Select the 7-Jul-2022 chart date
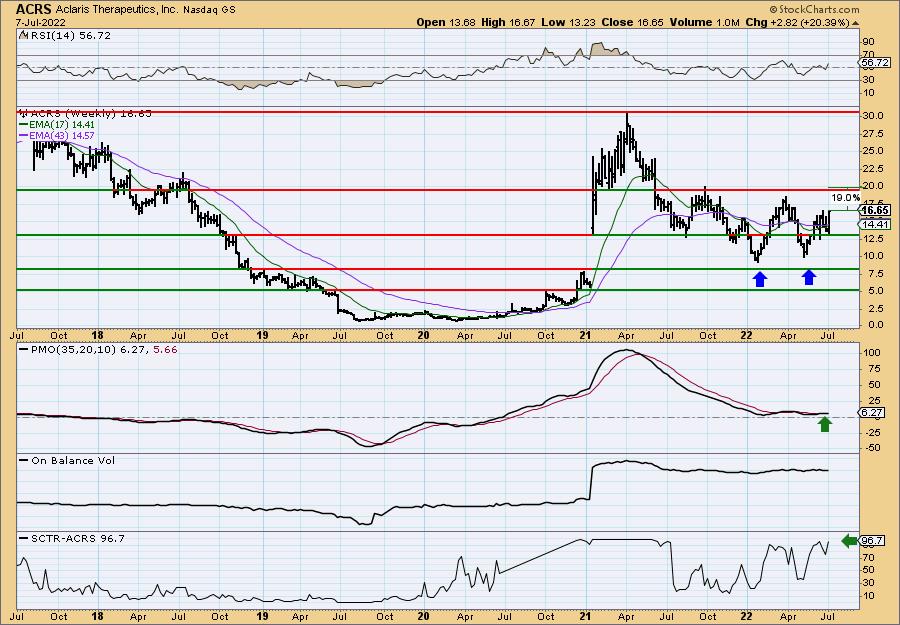Viewport: 900px width, 625px height. tap(41, 23)
